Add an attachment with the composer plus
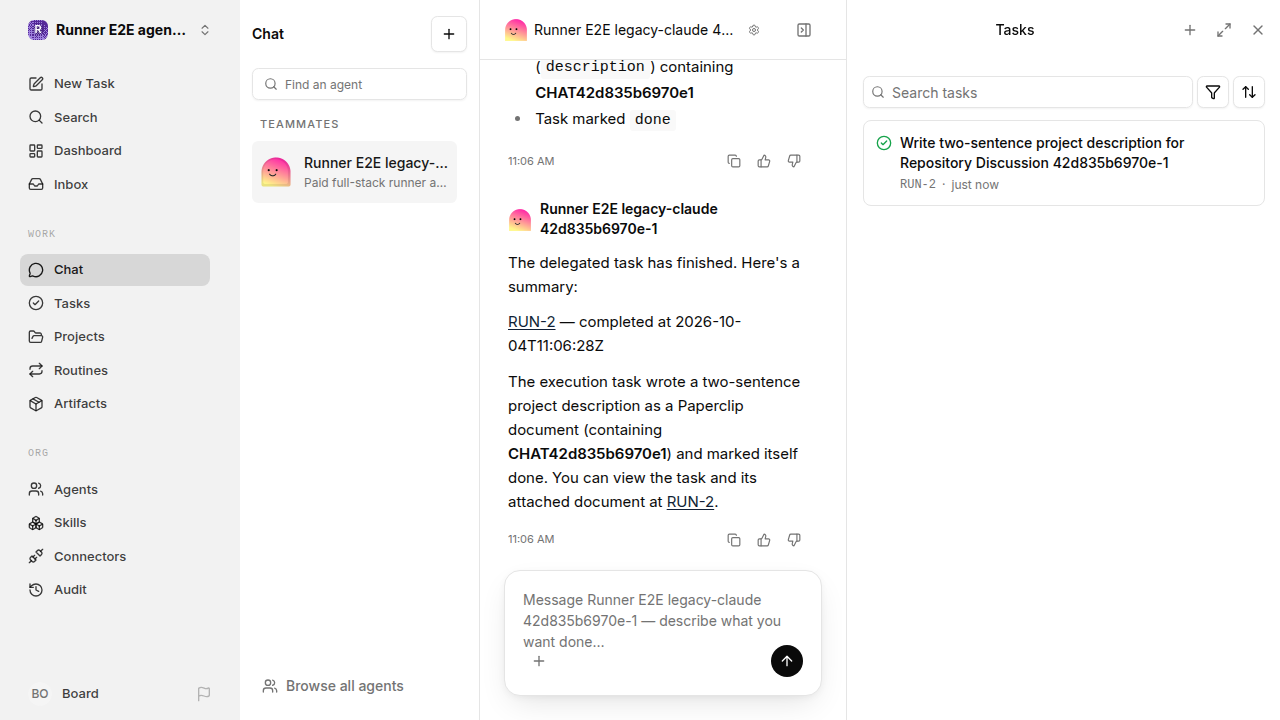 pyautogui.click(x=538, y=661)
